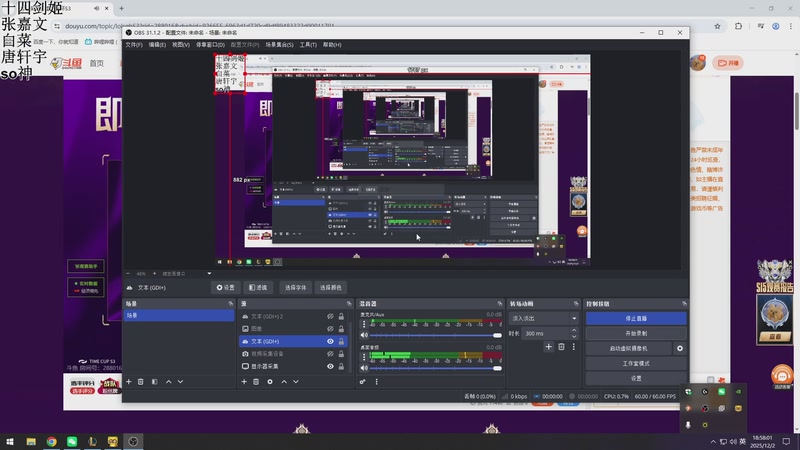Viewport: 800px width, 450px height.
Task: Open desktop audio channel three-dot options
Action: point(364,357)
